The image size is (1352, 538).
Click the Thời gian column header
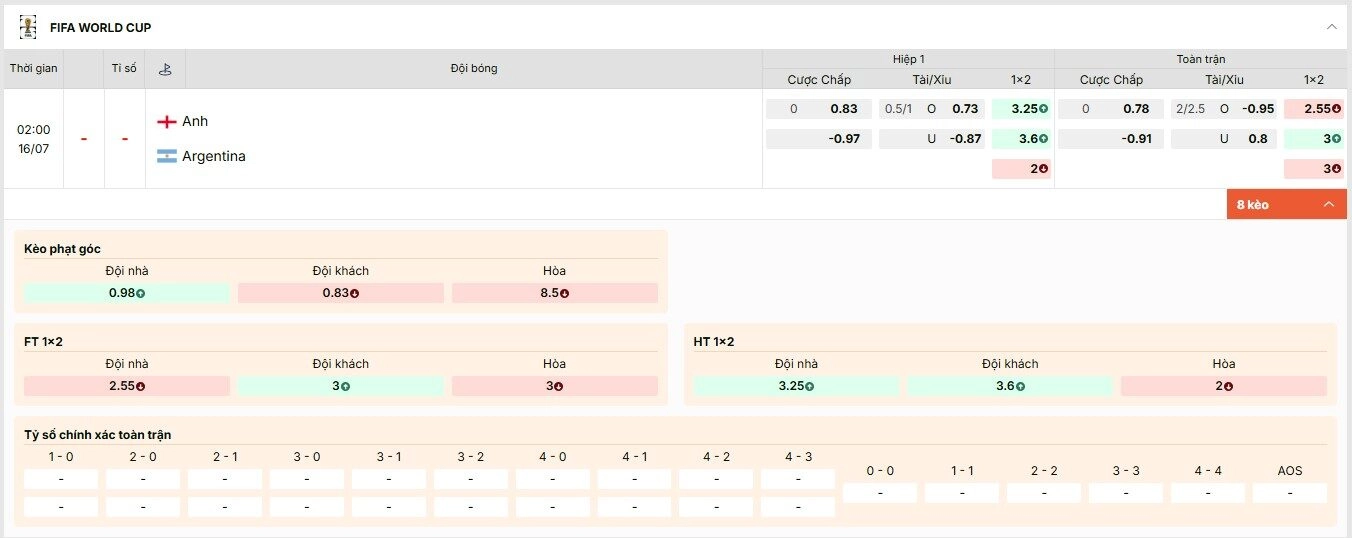[x=34, y=69]
